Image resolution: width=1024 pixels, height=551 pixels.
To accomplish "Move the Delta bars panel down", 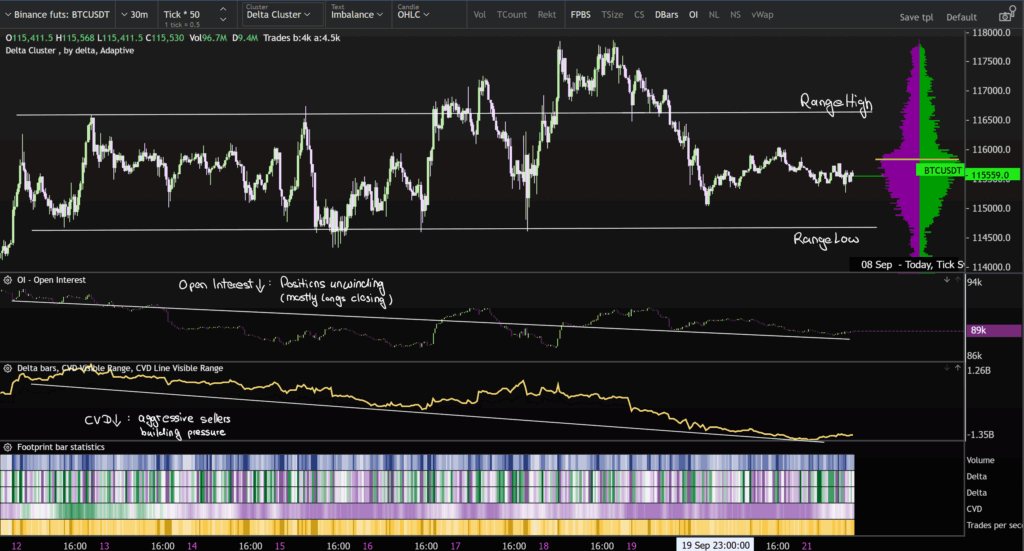I will [946, 369].
